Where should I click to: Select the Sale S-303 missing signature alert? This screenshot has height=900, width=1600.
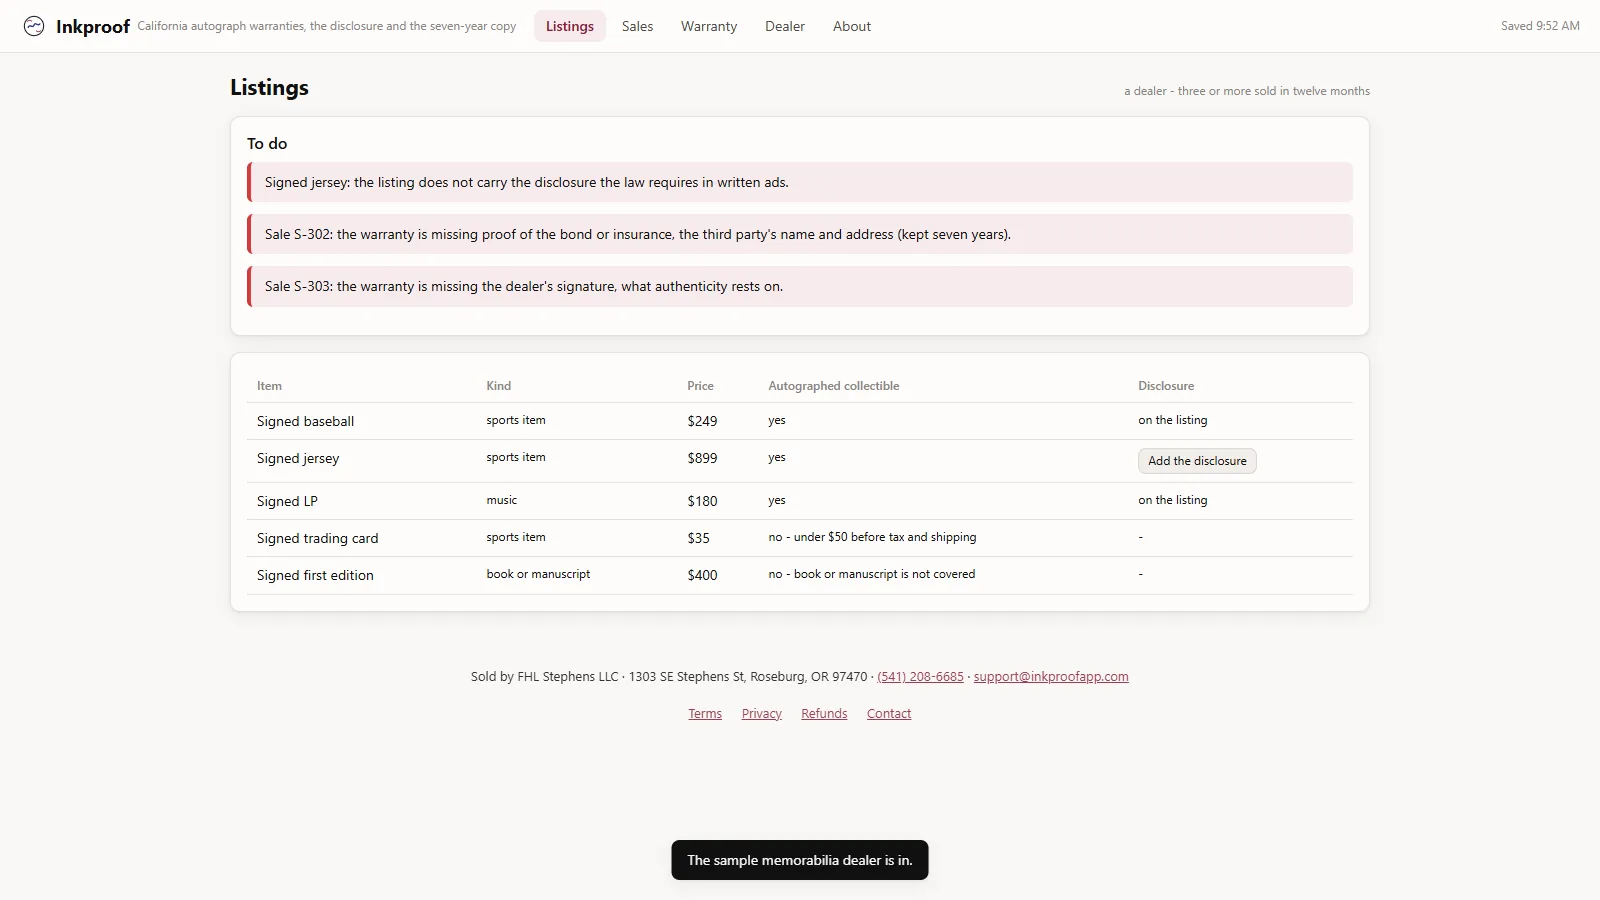point(800,286)
